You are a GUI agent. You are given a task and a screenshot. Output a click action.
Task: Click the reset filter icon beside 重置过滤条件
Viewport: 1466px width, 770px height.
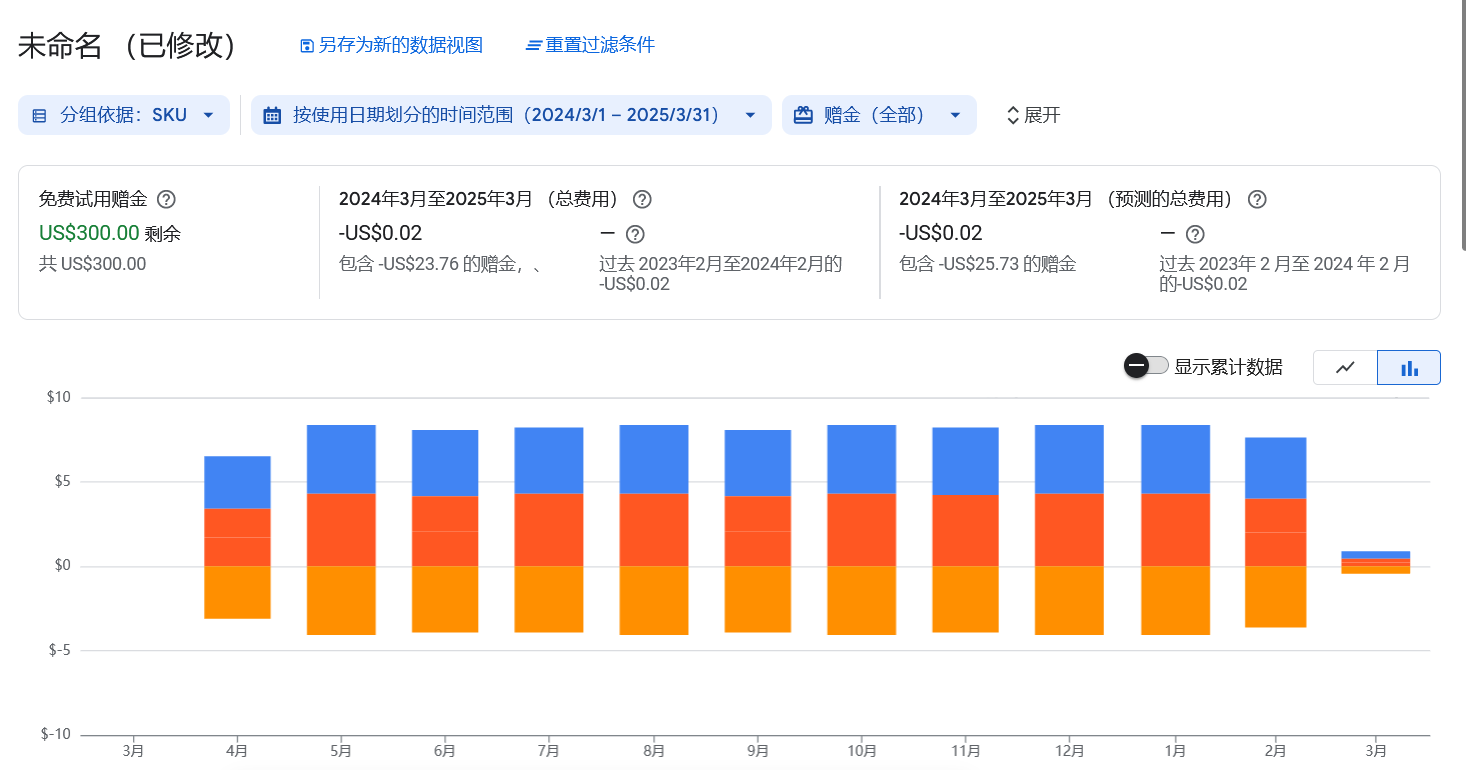534,46
